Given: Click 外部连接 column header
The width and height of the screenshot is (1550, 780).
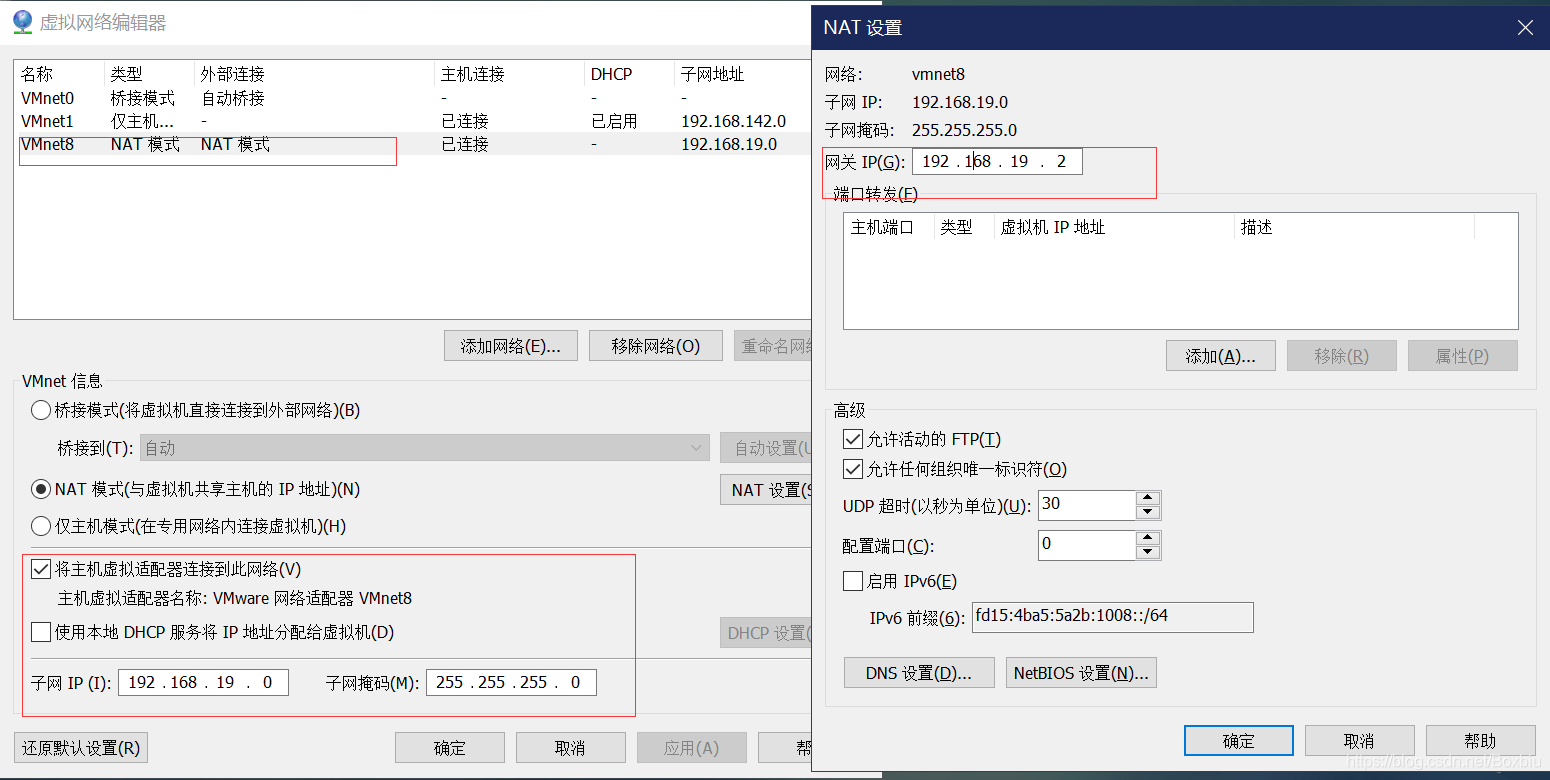Looking at the screenshot, I should pyautogui.click(x=314, y=74).
